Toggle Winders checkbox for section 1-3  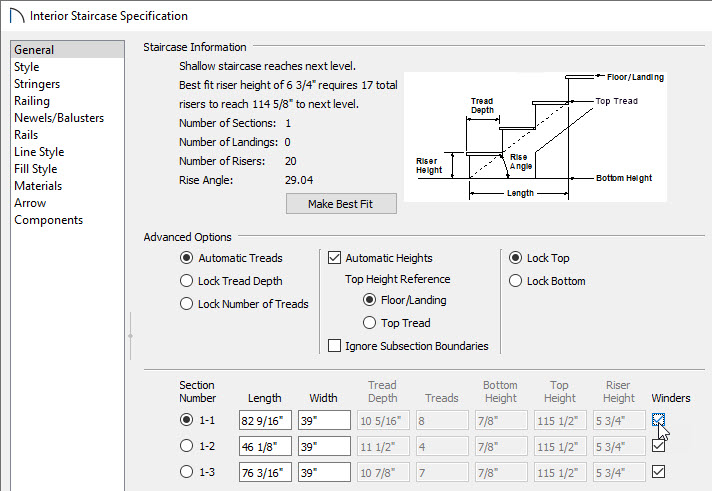coord(658,471)
